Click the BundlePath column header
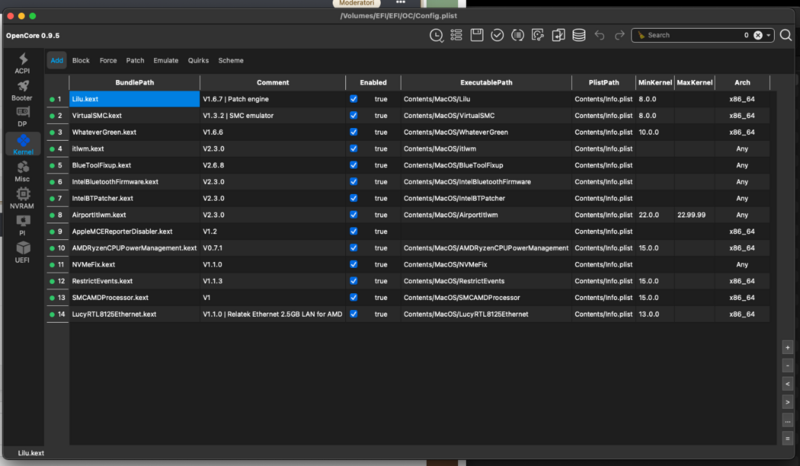The width and height of the screenshot is (800, 466). point(135,82)
